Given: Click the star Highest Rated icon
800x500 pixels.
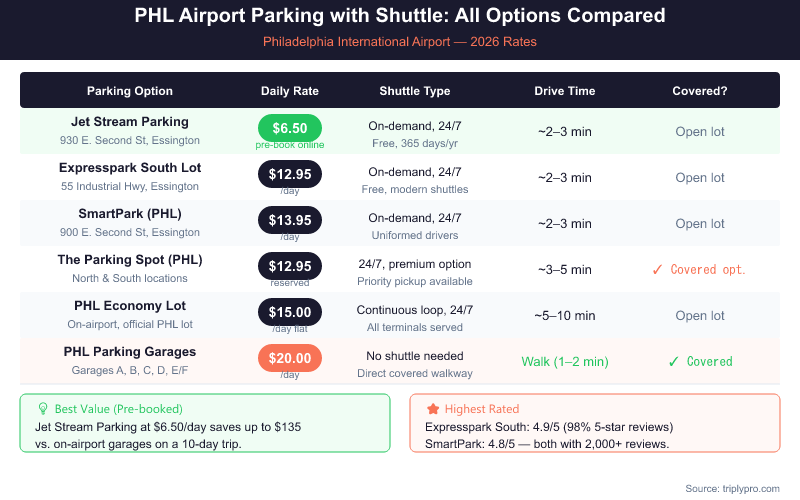Looking at the screenshot, I should [x=432, y=409].
